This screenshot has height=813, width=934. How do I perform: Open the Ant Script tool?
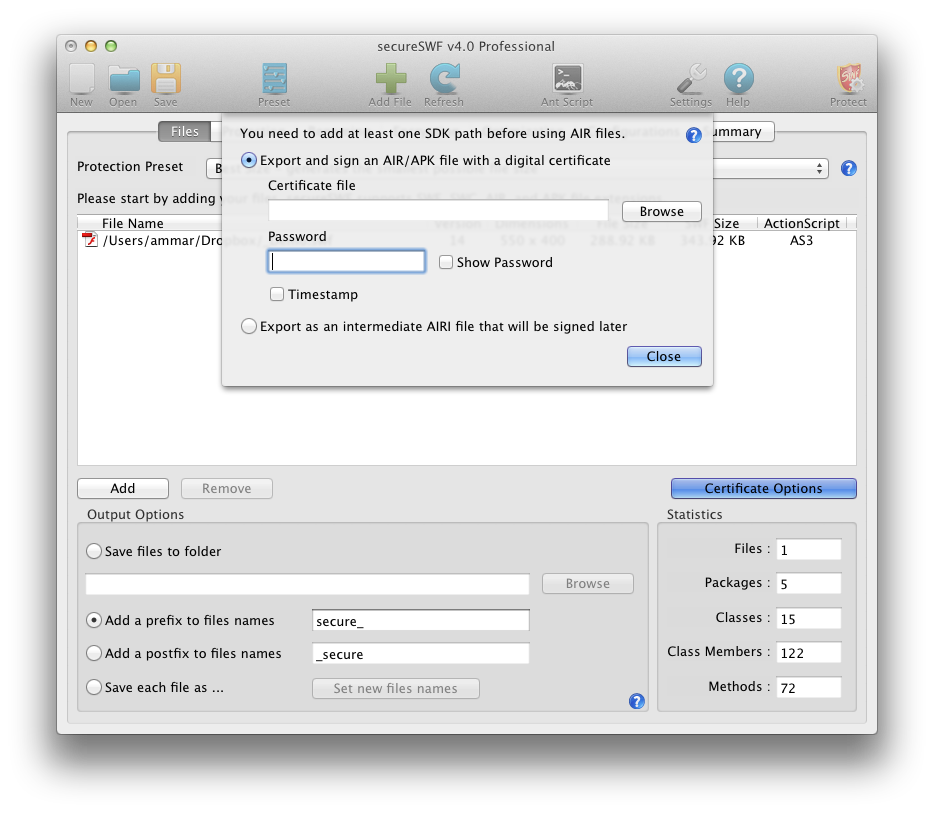point(567,82)
